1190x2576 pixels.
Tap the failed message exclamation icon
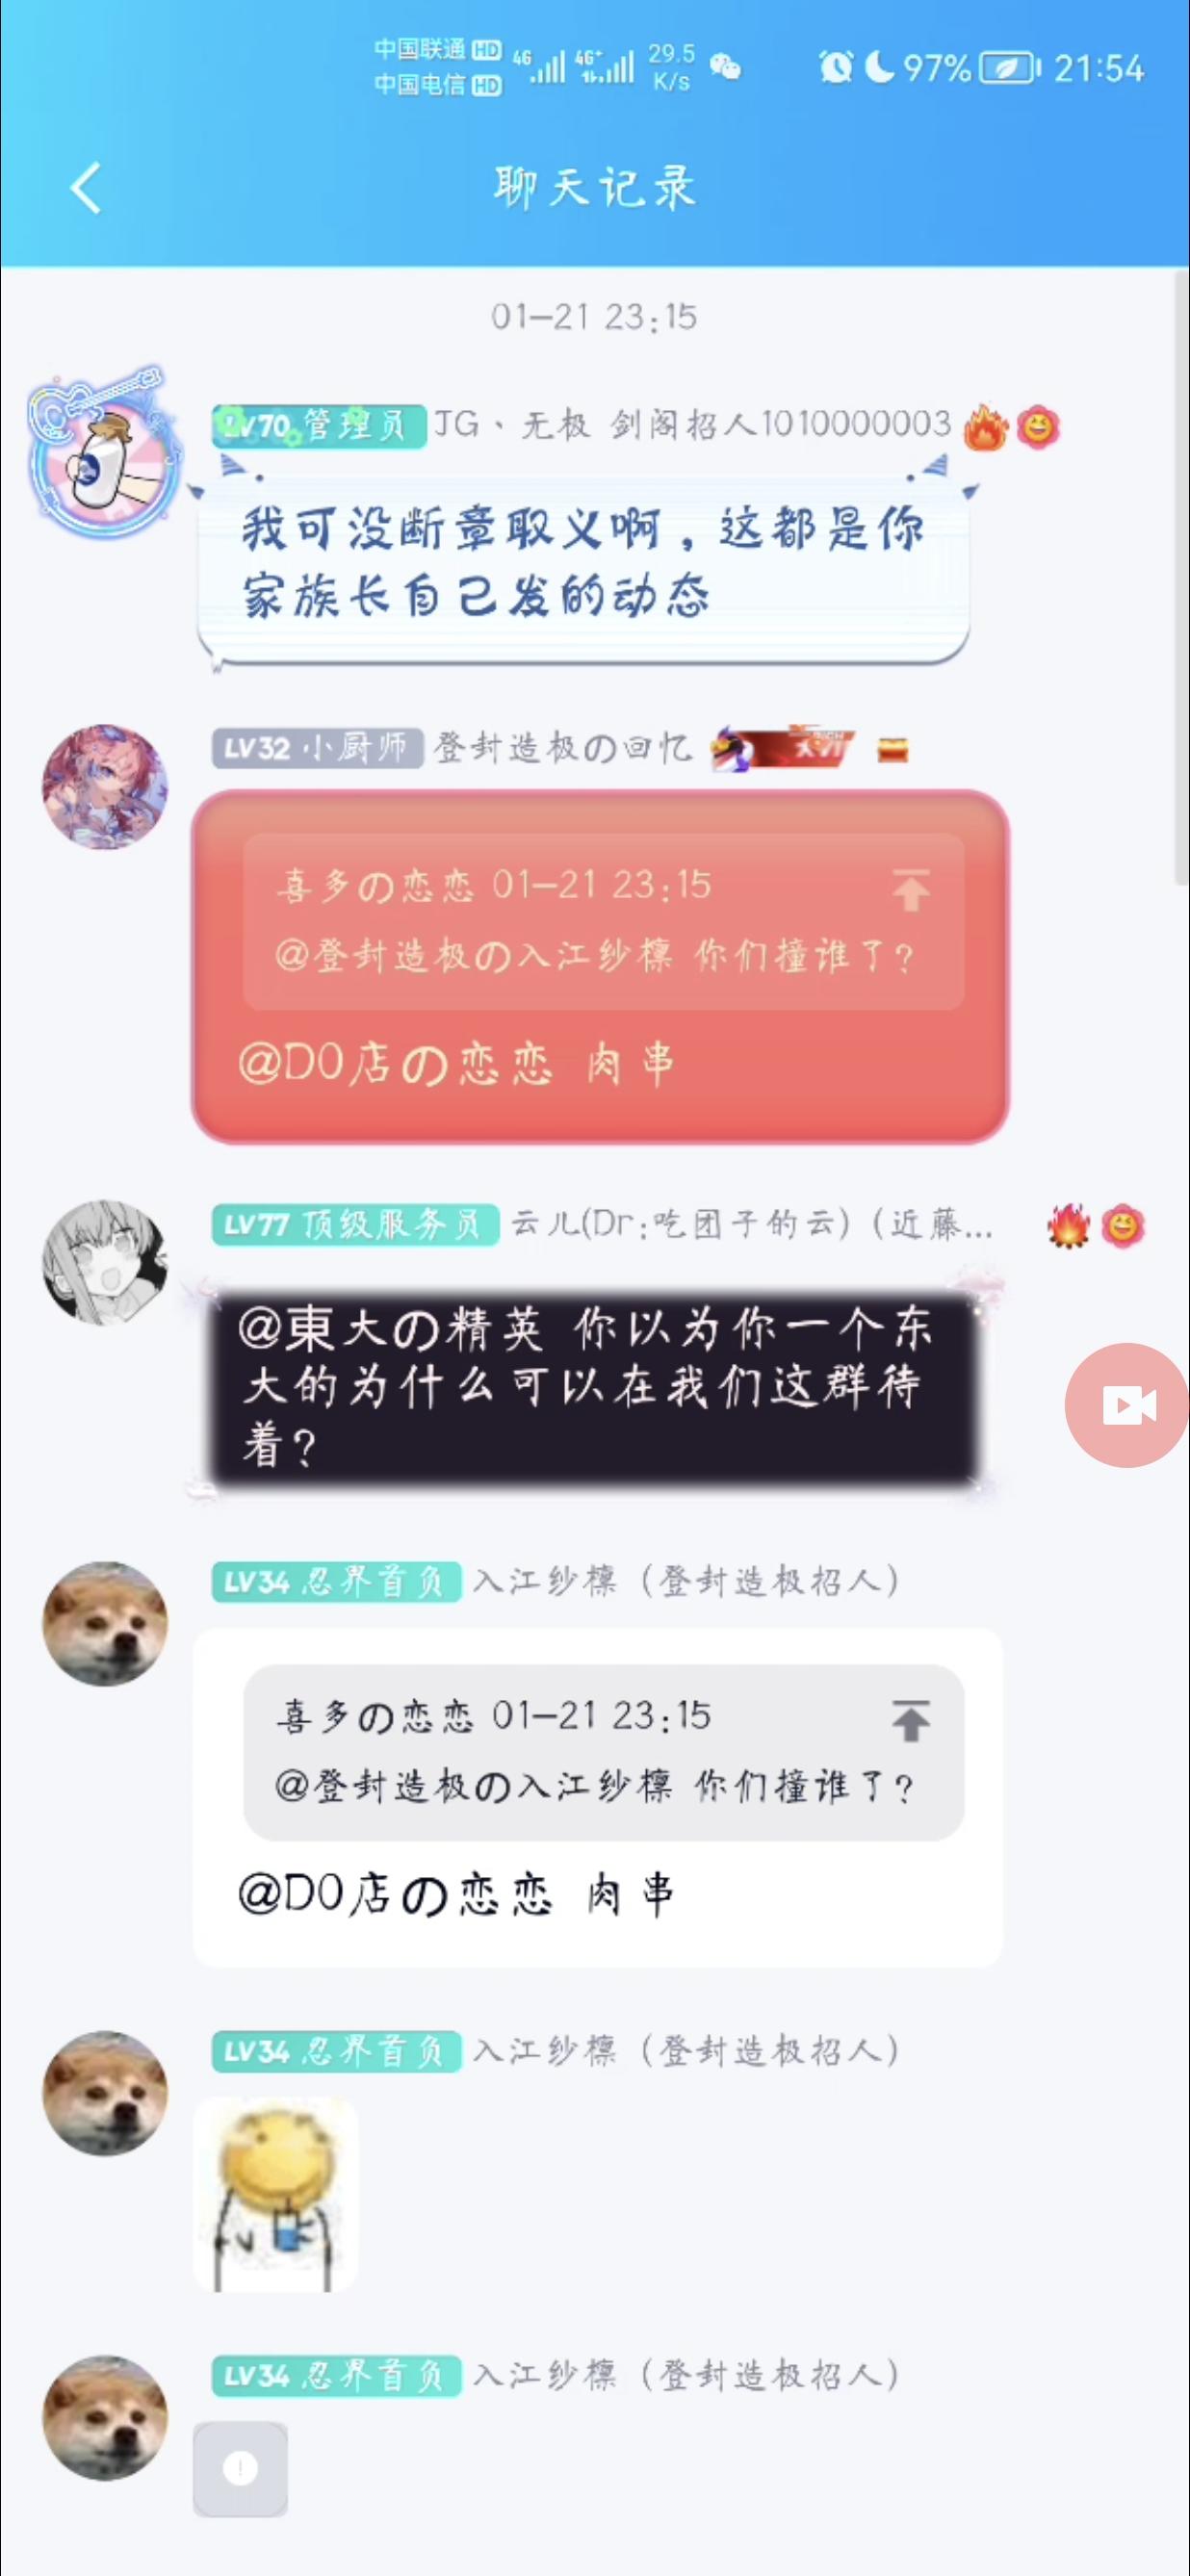[x=240, y=2468]
